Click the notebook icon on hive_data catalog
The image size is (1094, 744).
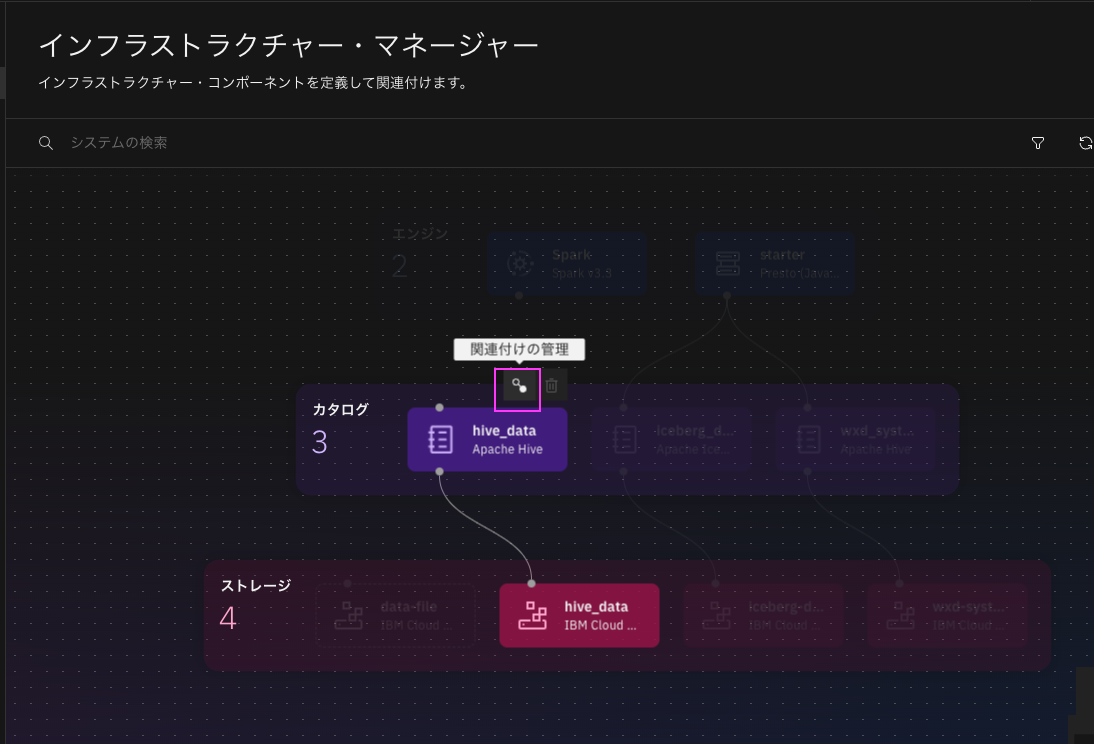tap(441, 440)
